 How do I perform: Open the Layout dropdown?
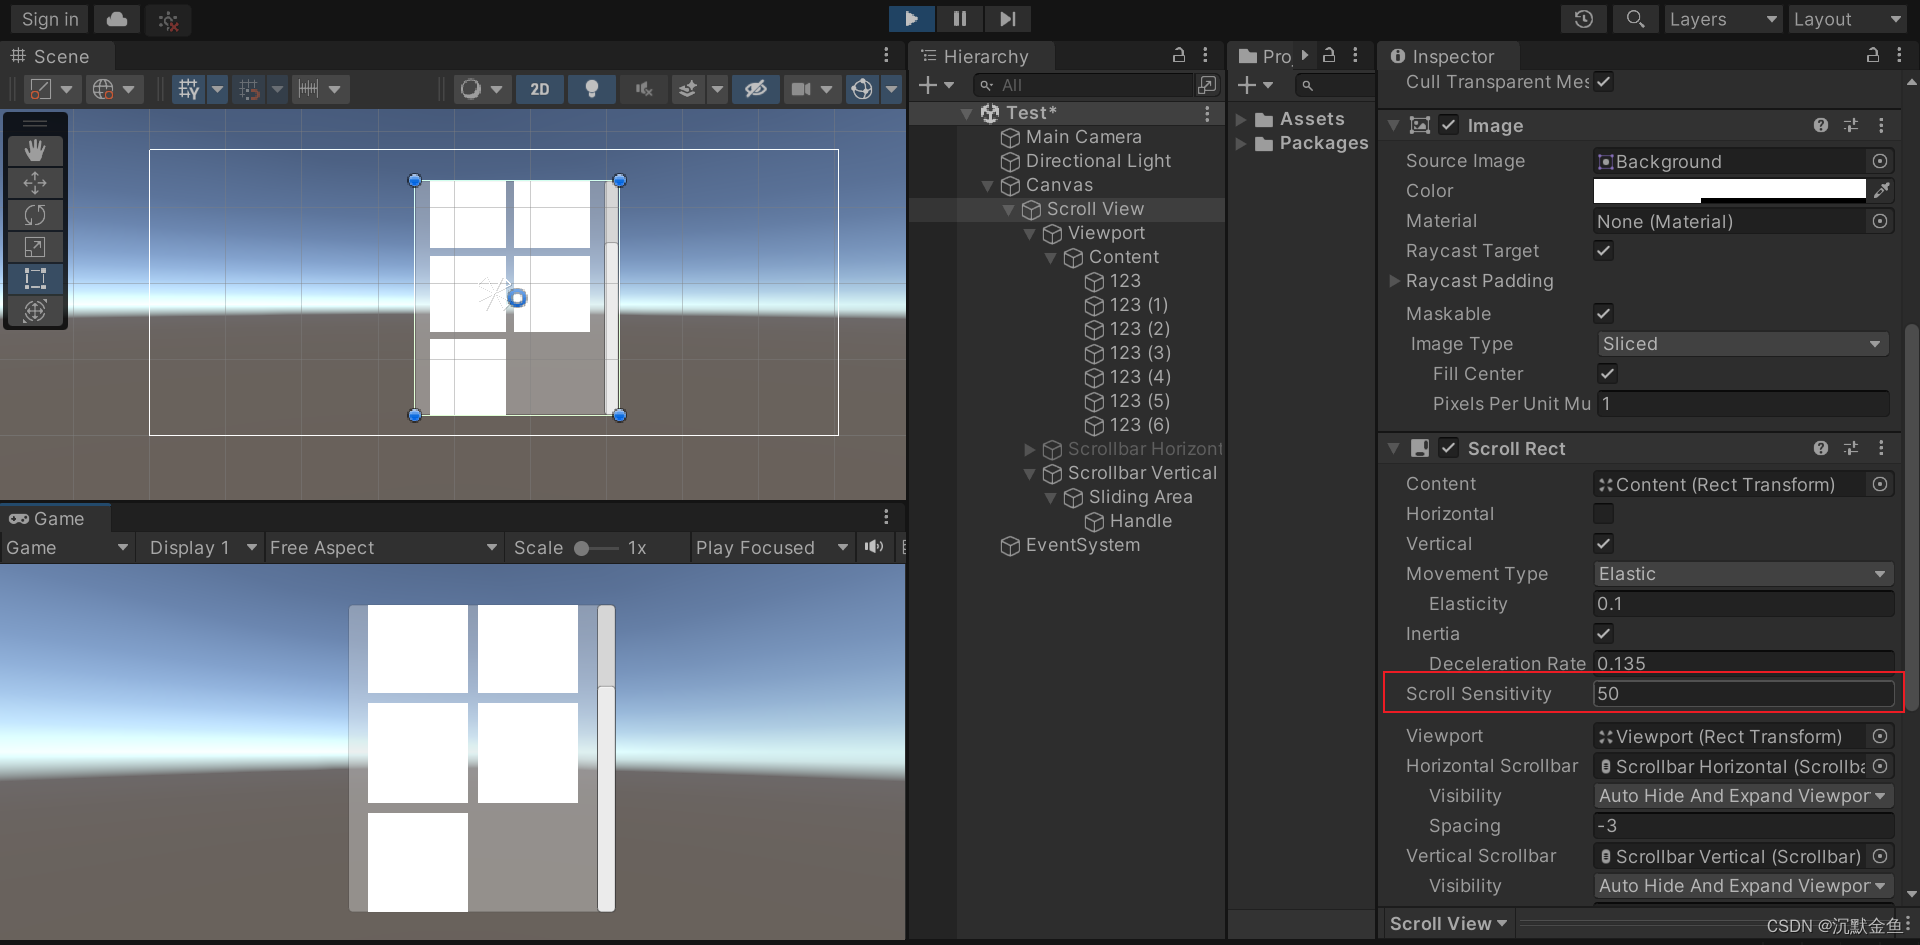point(1847,19)
